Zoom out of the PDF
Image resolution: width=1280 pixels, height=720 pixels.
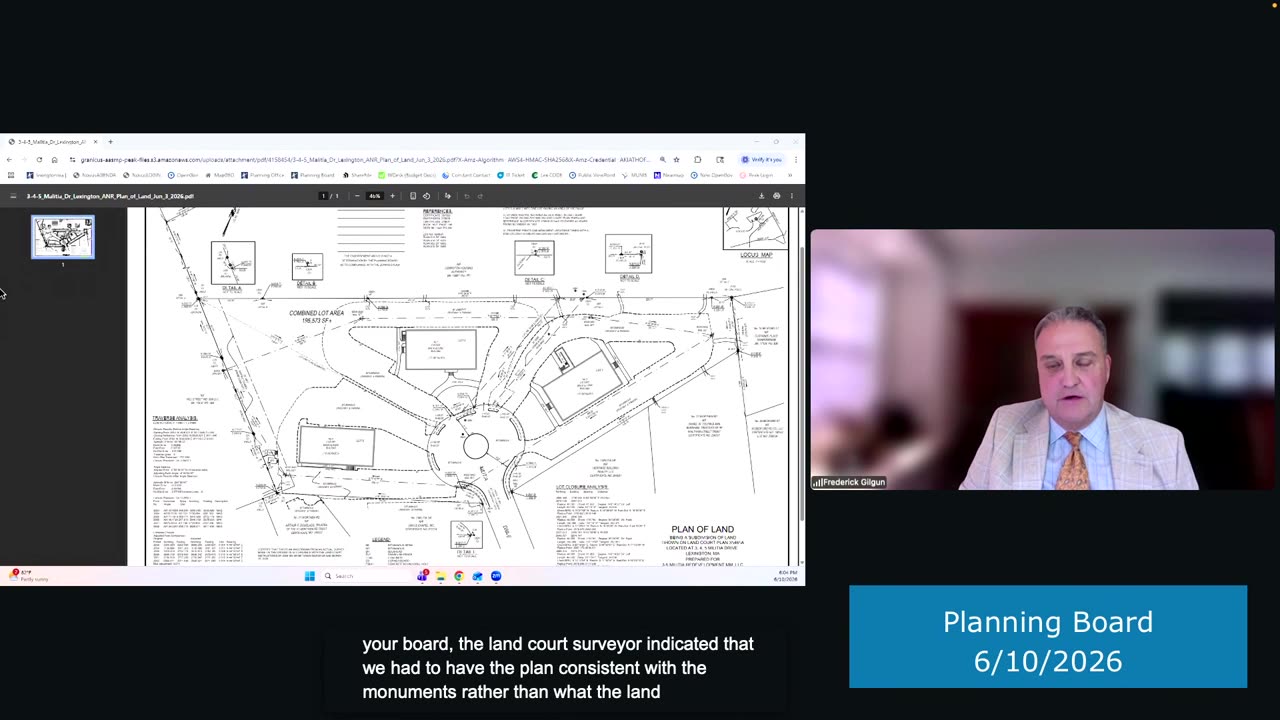click(x=357, y=196)
